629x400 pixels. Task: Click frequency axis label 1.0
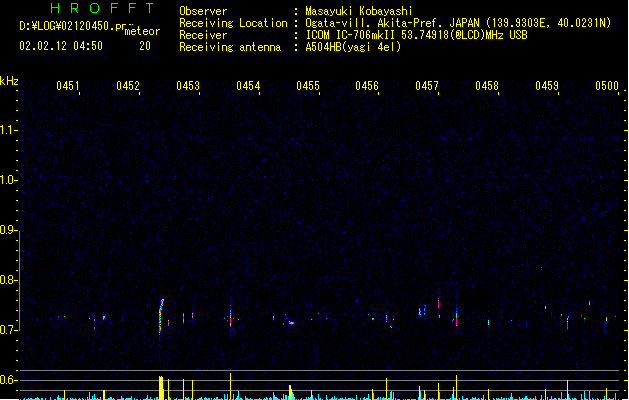pos(8,180)
